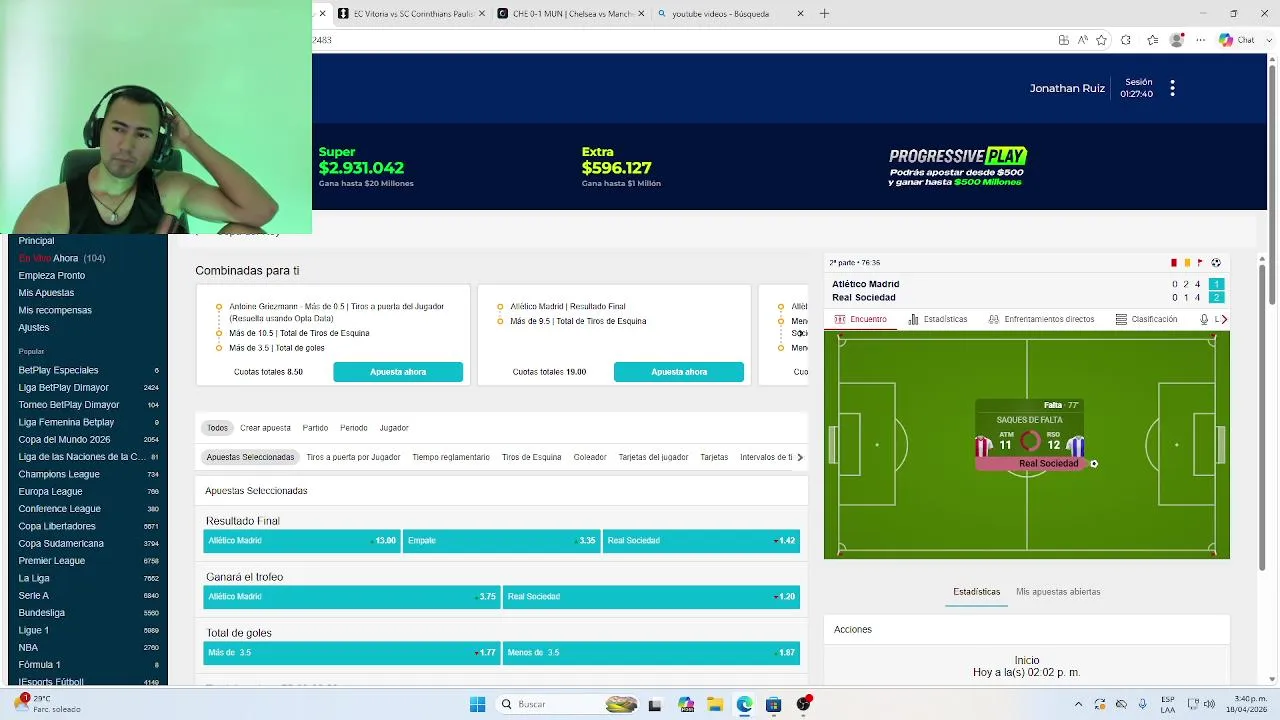Open browser extensions puzzle icon

1126,40
